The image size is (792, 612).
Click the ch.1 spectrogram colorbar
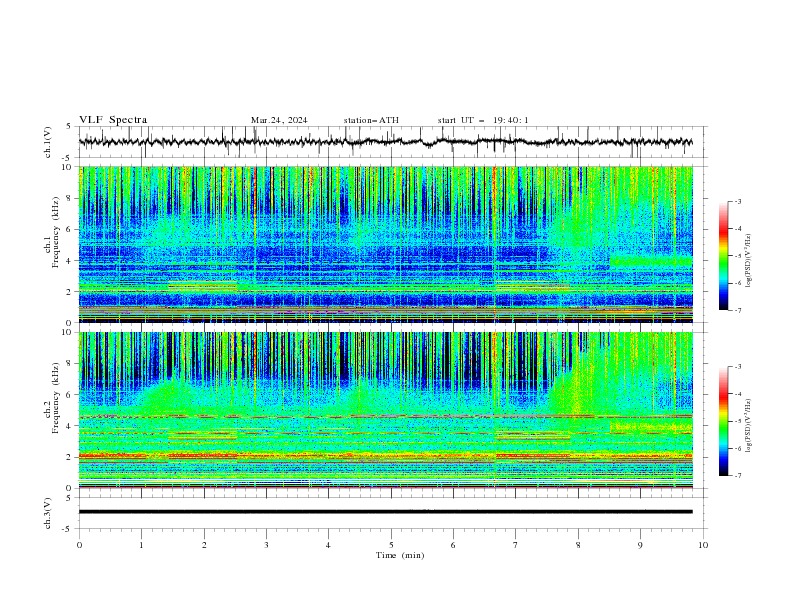723,256
